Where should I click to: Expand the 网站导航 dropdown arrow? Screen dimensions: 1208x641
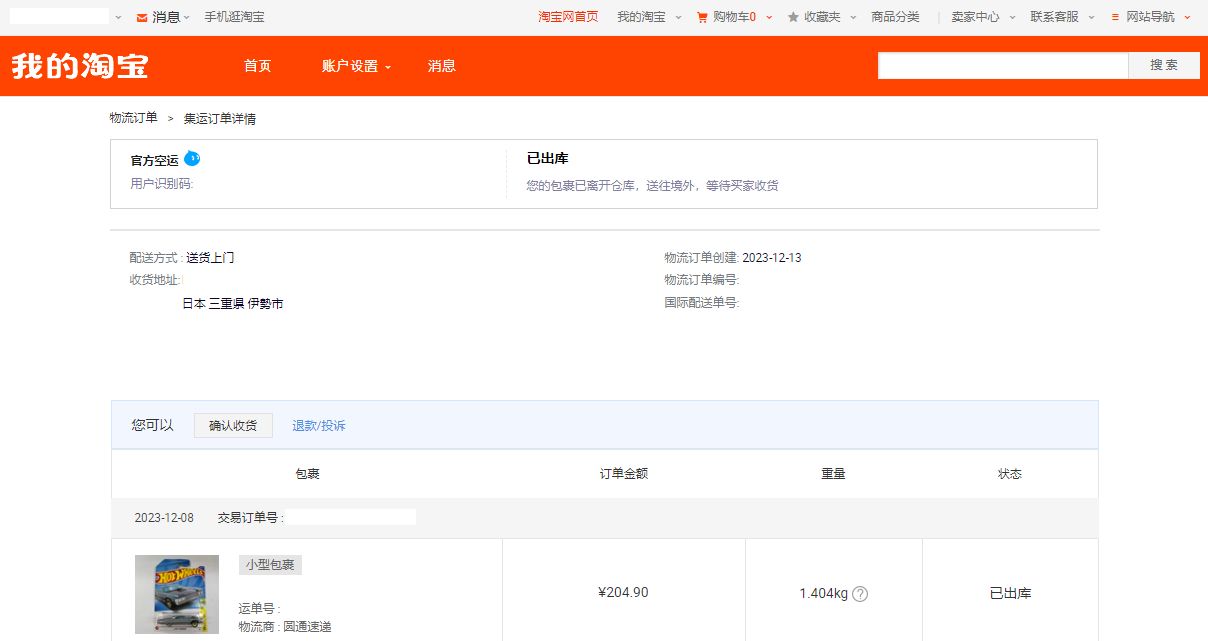point(1187,17)
